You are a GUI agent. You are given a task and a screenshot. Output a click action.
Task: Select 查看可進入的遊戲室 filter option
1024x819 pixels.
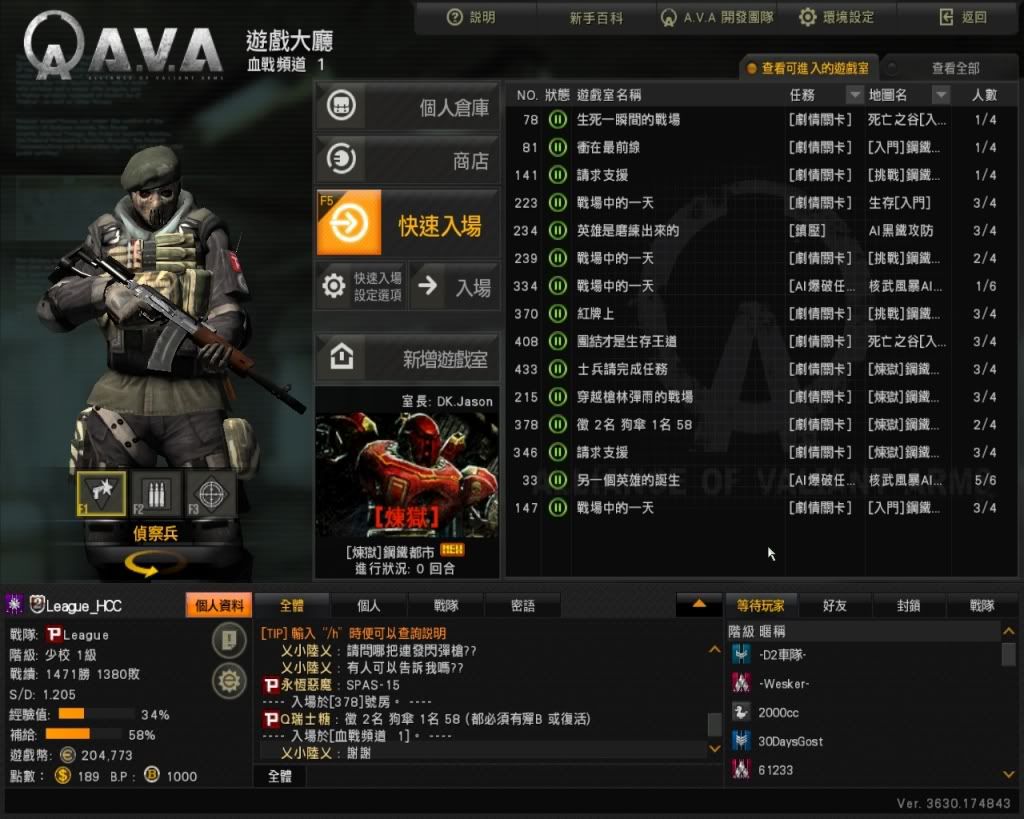coord(808,68)
